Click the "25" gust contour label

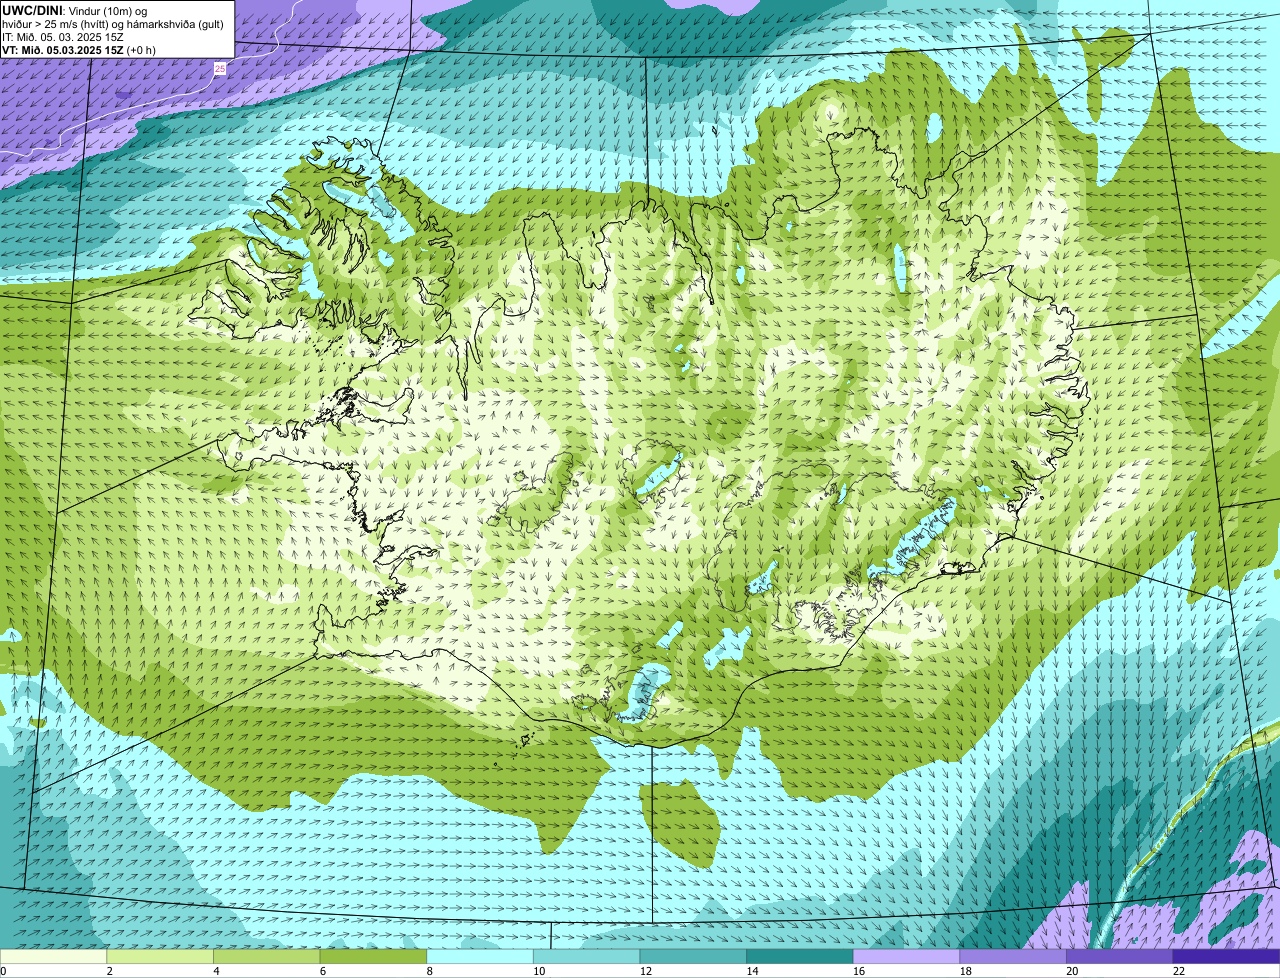tap(220, 68)
